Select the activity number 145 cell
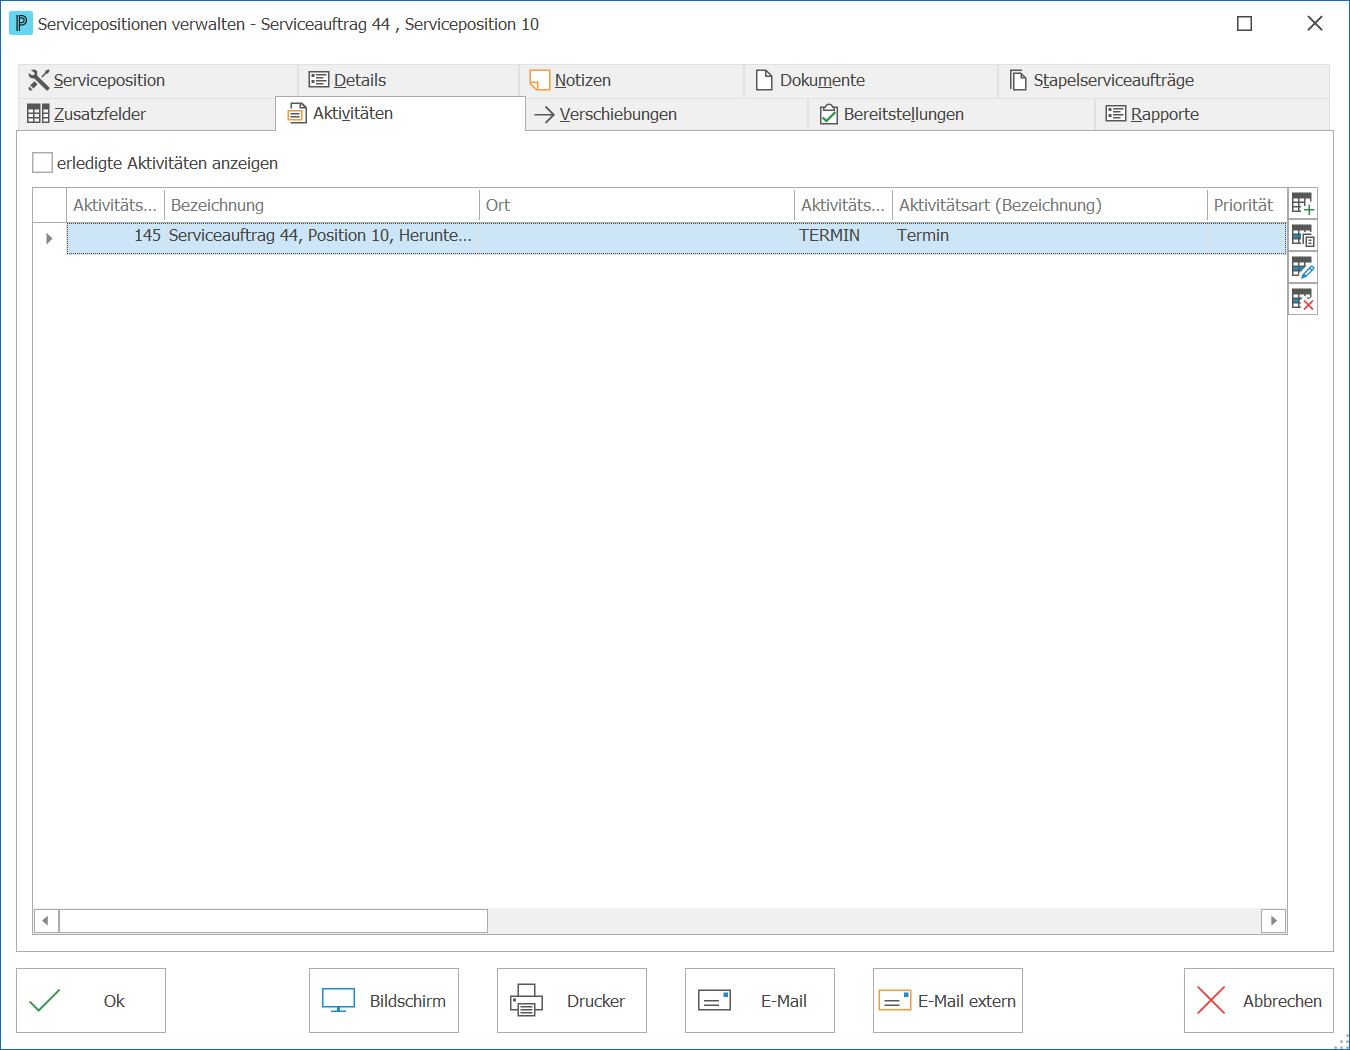The height and width of the screenshot is (1050, 1350). click(116, 236)
